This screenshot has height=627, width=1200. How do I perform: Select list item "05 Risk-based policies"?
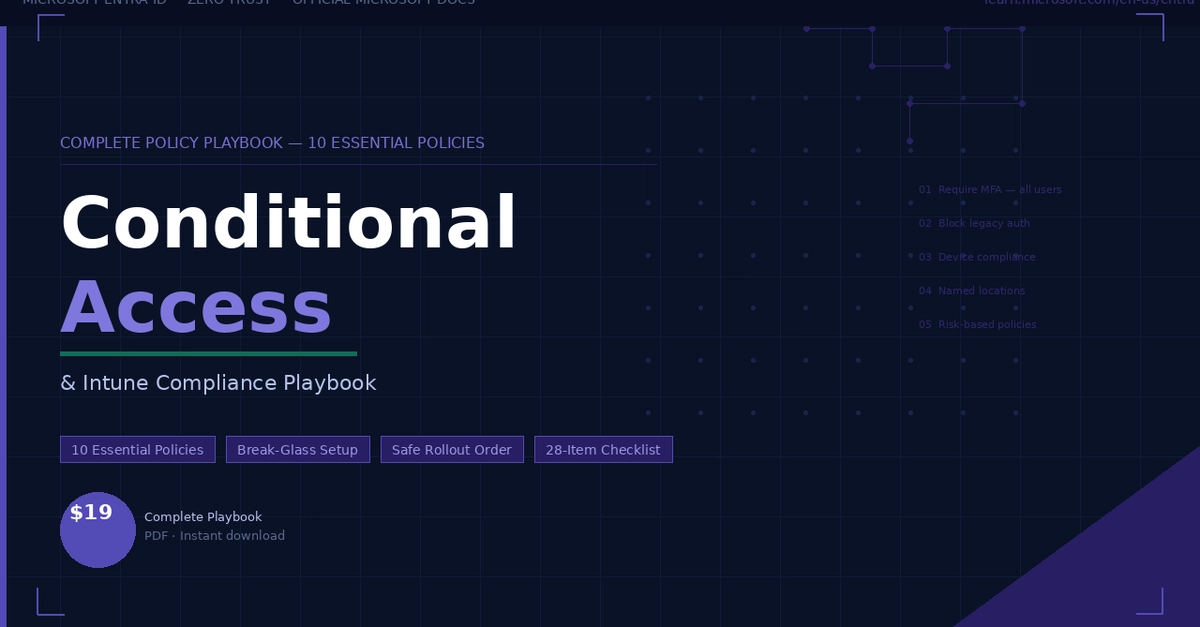tap(977, 325)
